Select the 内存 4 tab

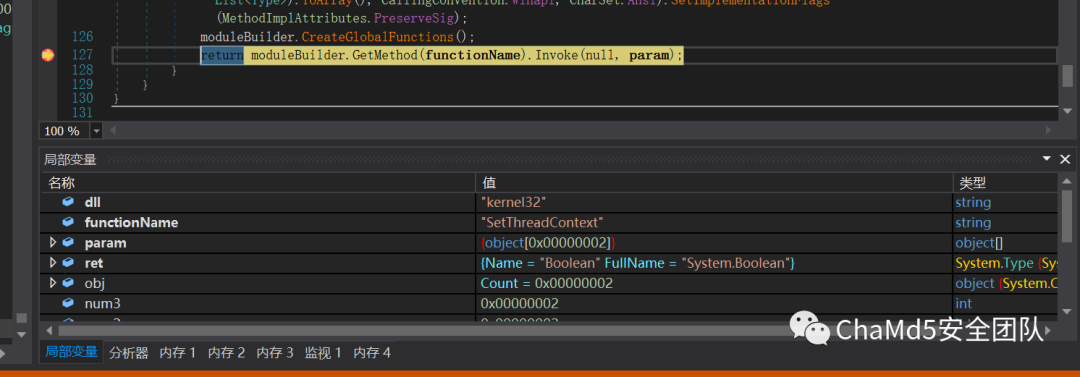coord(372,353)
